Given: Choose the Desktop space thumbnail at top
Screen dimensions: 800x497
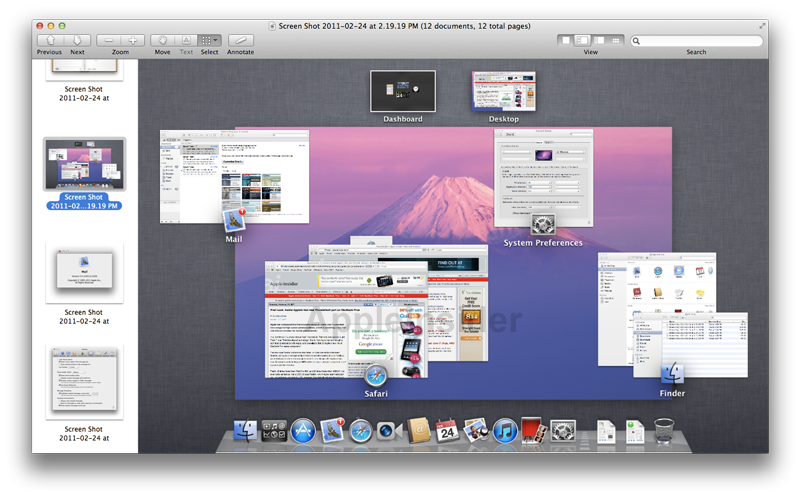Looking at the screenshot, I should click(503, 91).
